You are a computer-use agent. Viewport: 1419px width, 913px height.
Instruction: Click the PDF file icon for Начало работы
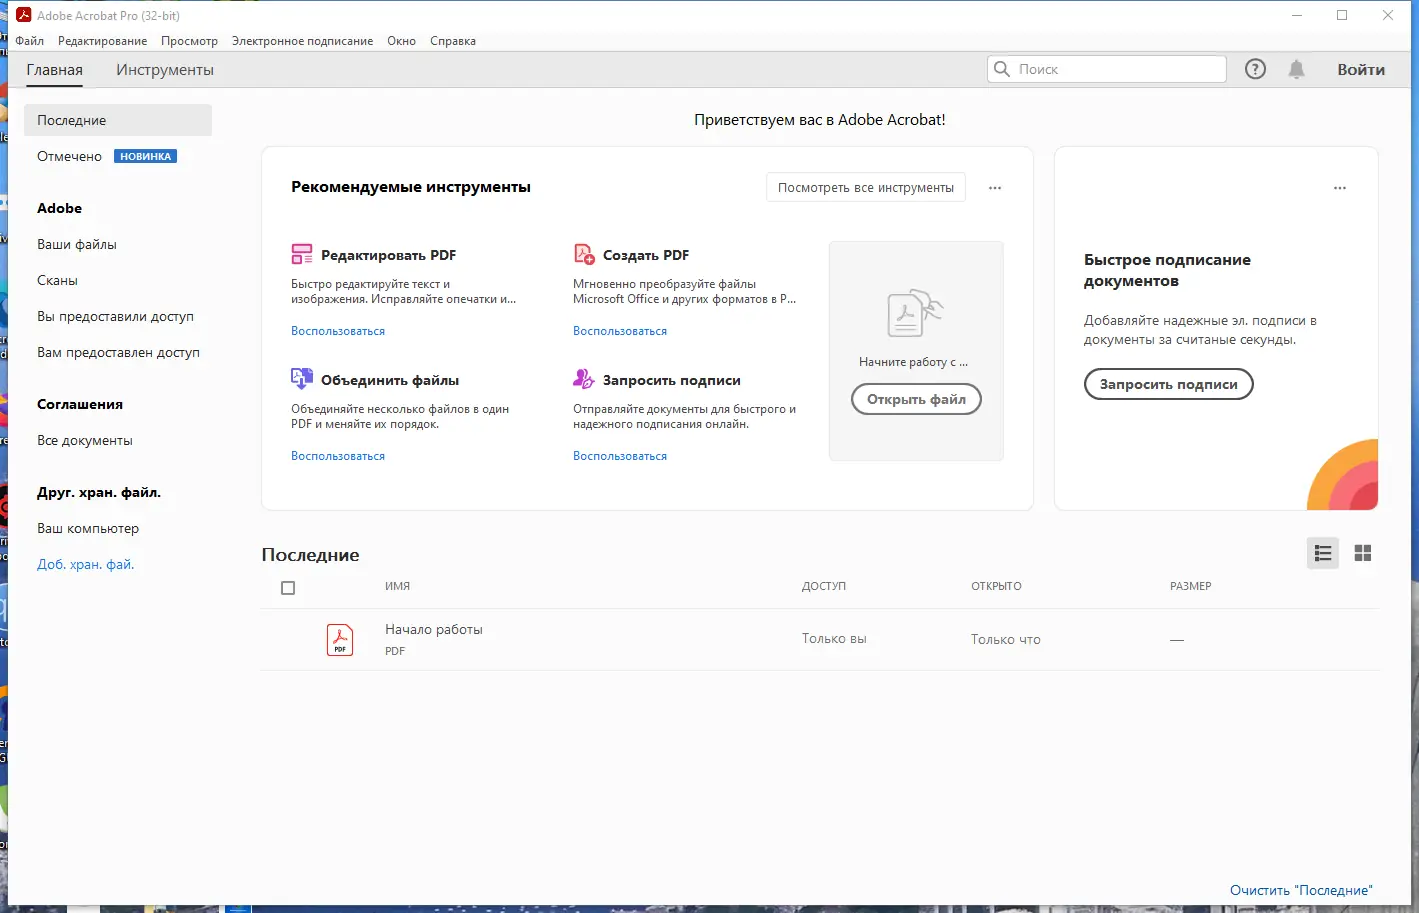coord(340,639)
